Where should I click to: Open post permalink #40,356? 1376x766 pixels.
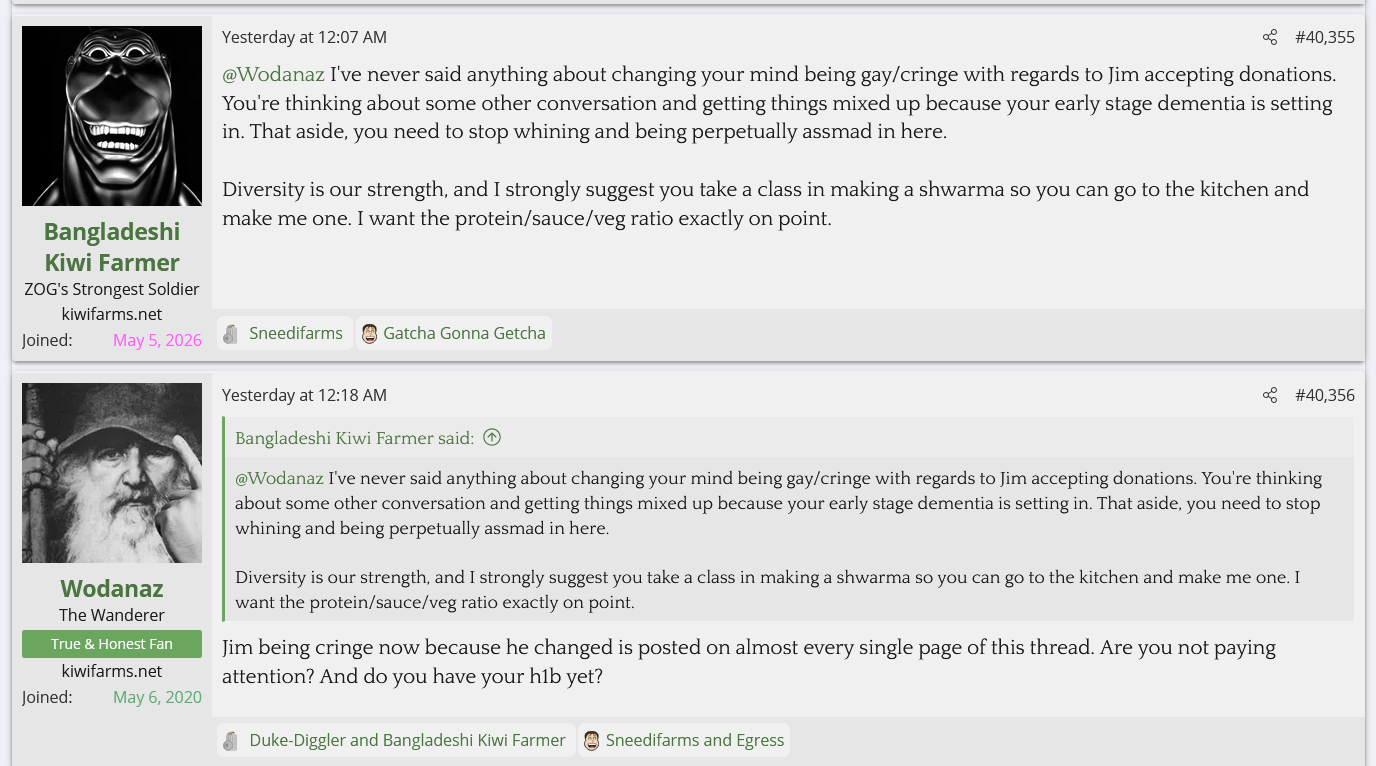1325,396
